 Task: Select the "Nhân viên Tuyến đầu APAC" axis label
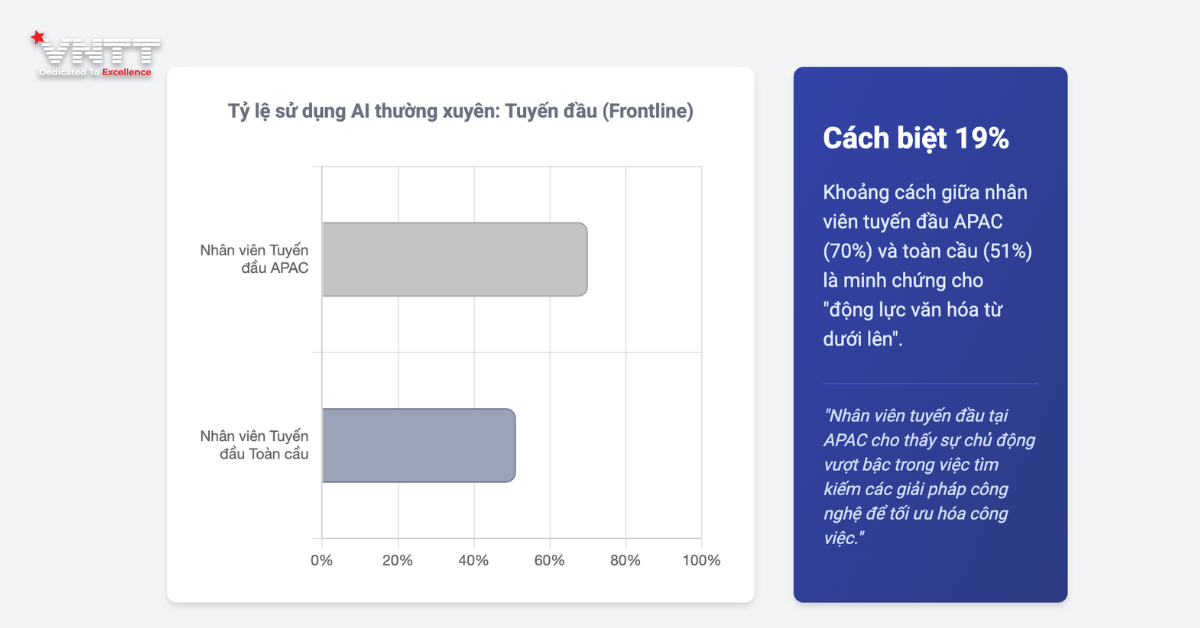(254, 259)
